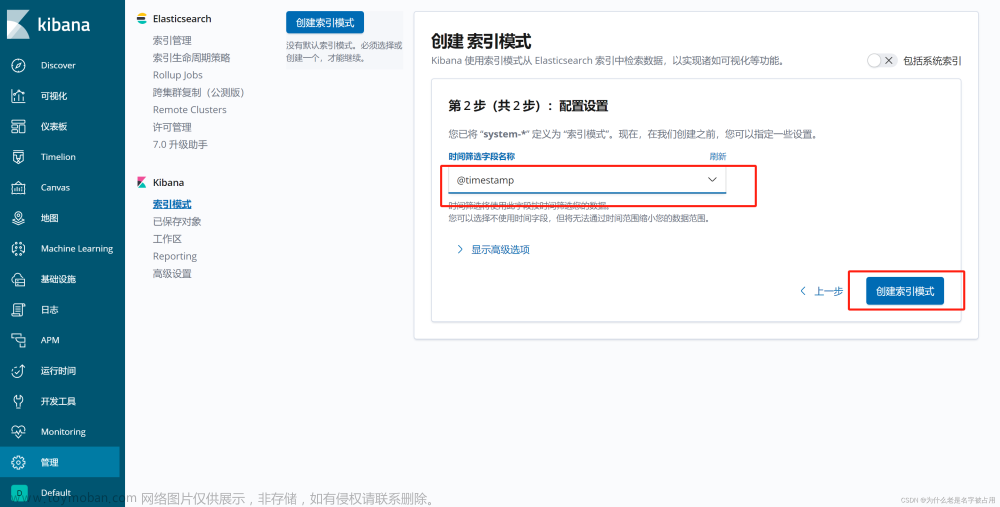The height and width of the screenshot is (507, 1000).
Task: Go to APM in sidebar
Action: pyautogui.click(x=50, y=340)
